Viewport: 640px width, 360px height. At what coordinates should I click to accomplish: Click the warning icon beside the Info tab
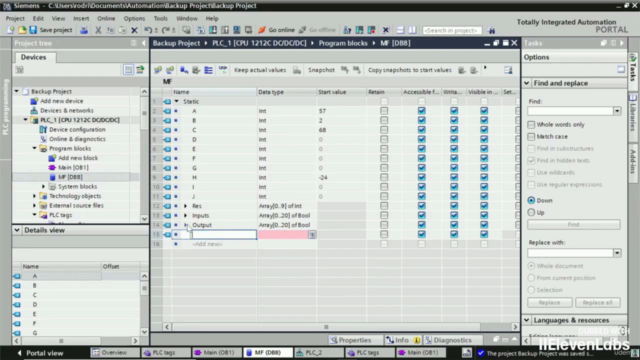[417, 340]
